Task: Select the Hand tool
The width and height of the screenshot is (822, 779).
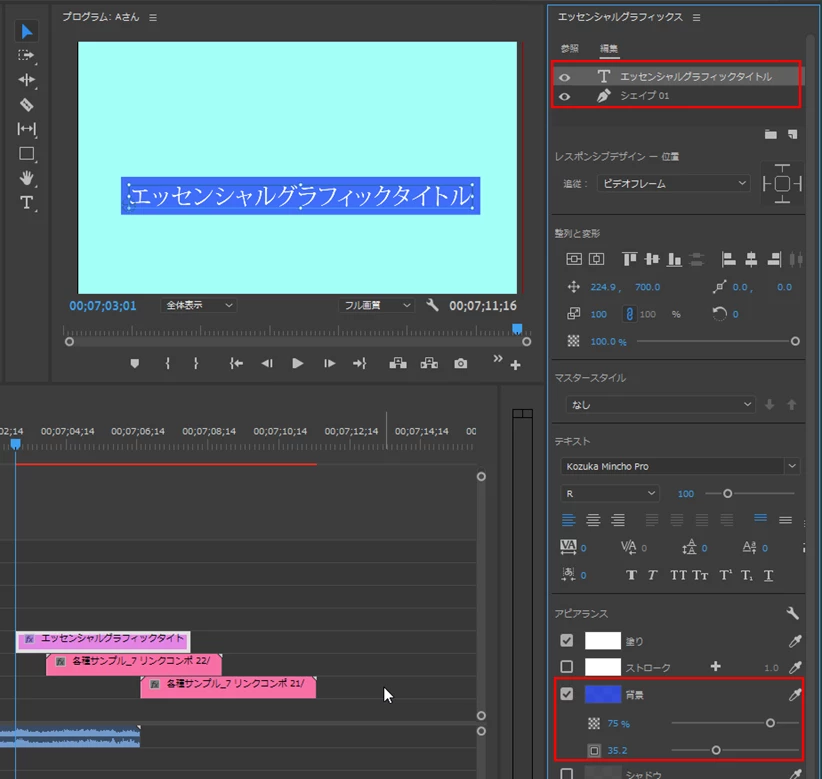Action: pos(26,178)
